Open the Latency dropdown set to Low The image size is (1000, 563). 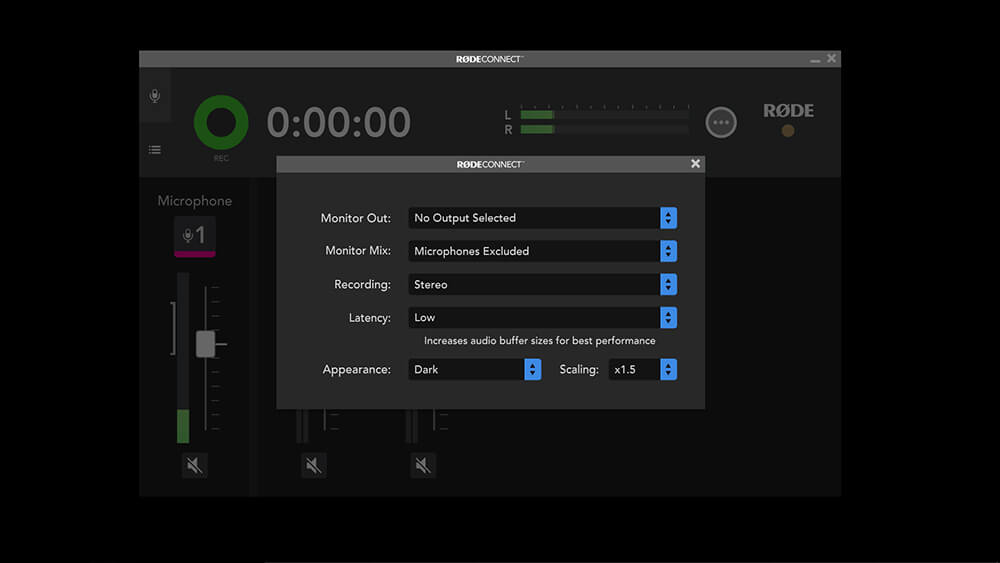tap(542, 318)
